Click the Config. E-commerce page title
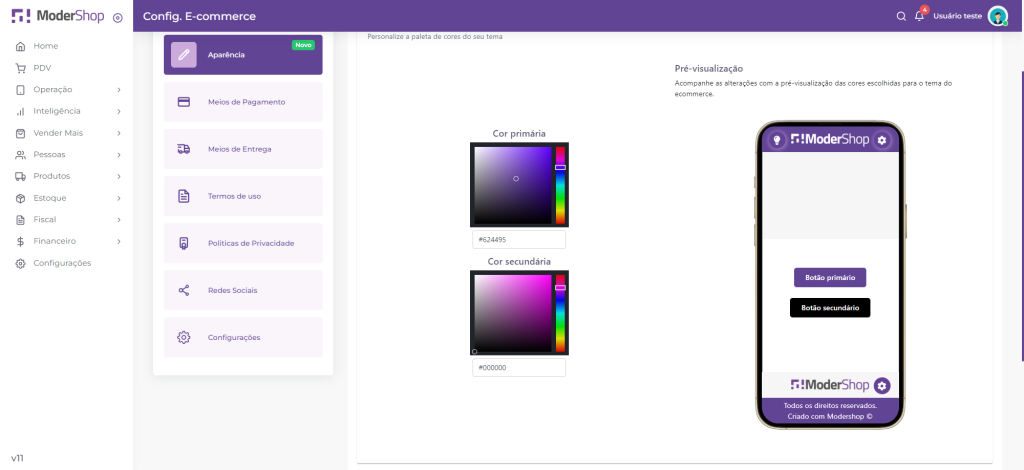Image resolution: width=1024 pixels, height=470 pixels. (199, 16)
